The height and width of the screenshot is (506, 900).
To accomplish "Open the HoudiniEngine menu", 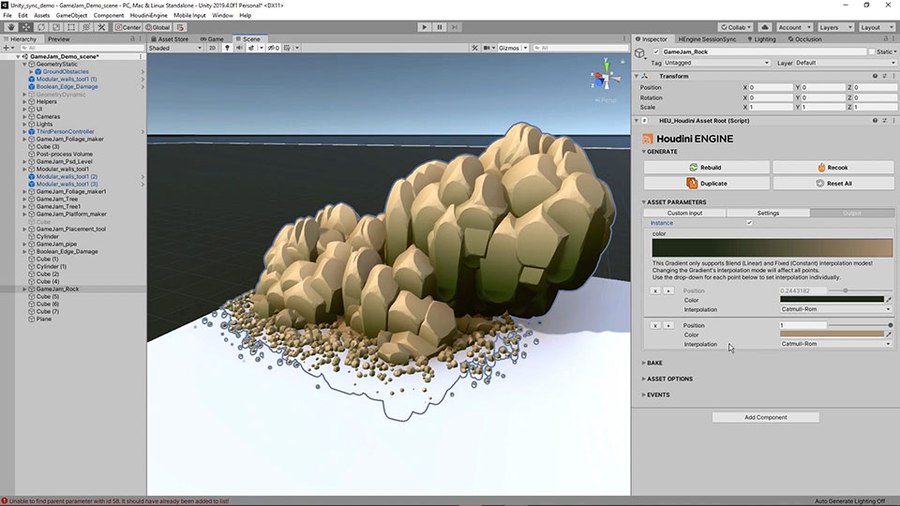I will [149, 15].
